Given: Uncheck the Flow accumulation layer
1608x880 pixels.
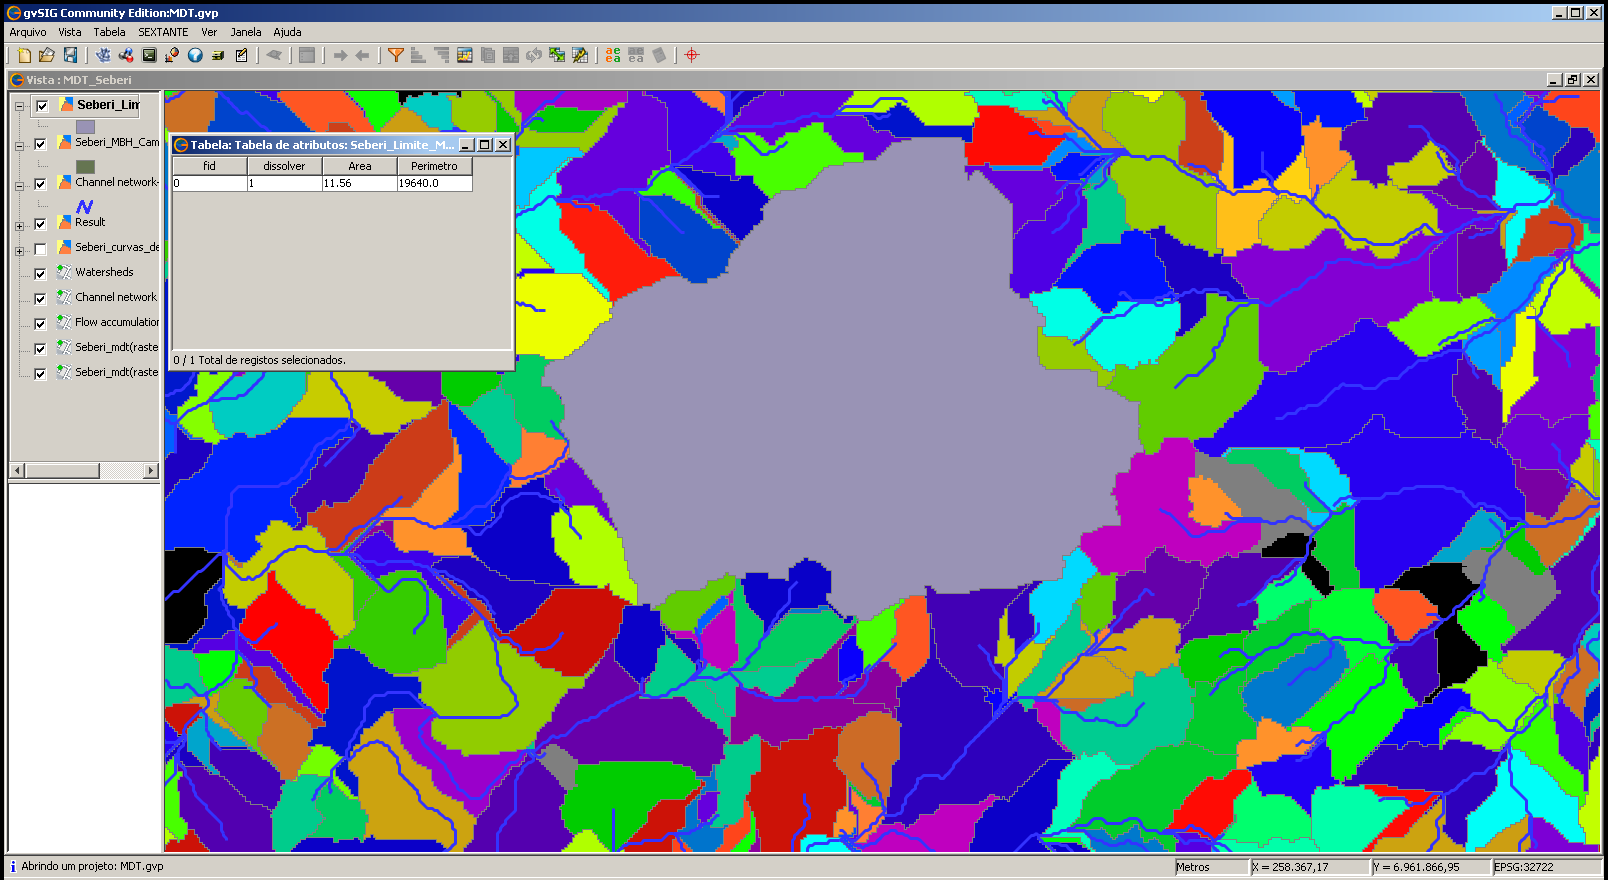Looking at the screenshot, I should [x=40, y=323].
